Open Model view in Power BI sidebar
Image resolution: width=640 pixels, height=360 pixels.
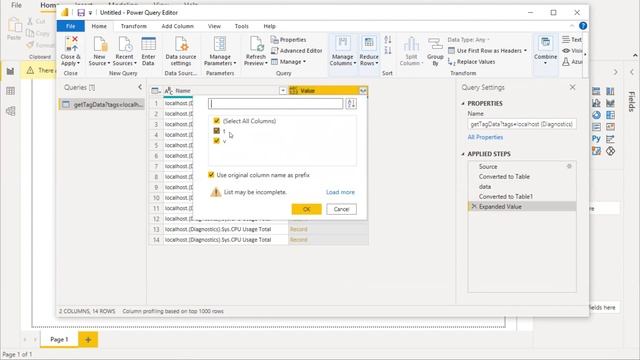tap(11, 111)
